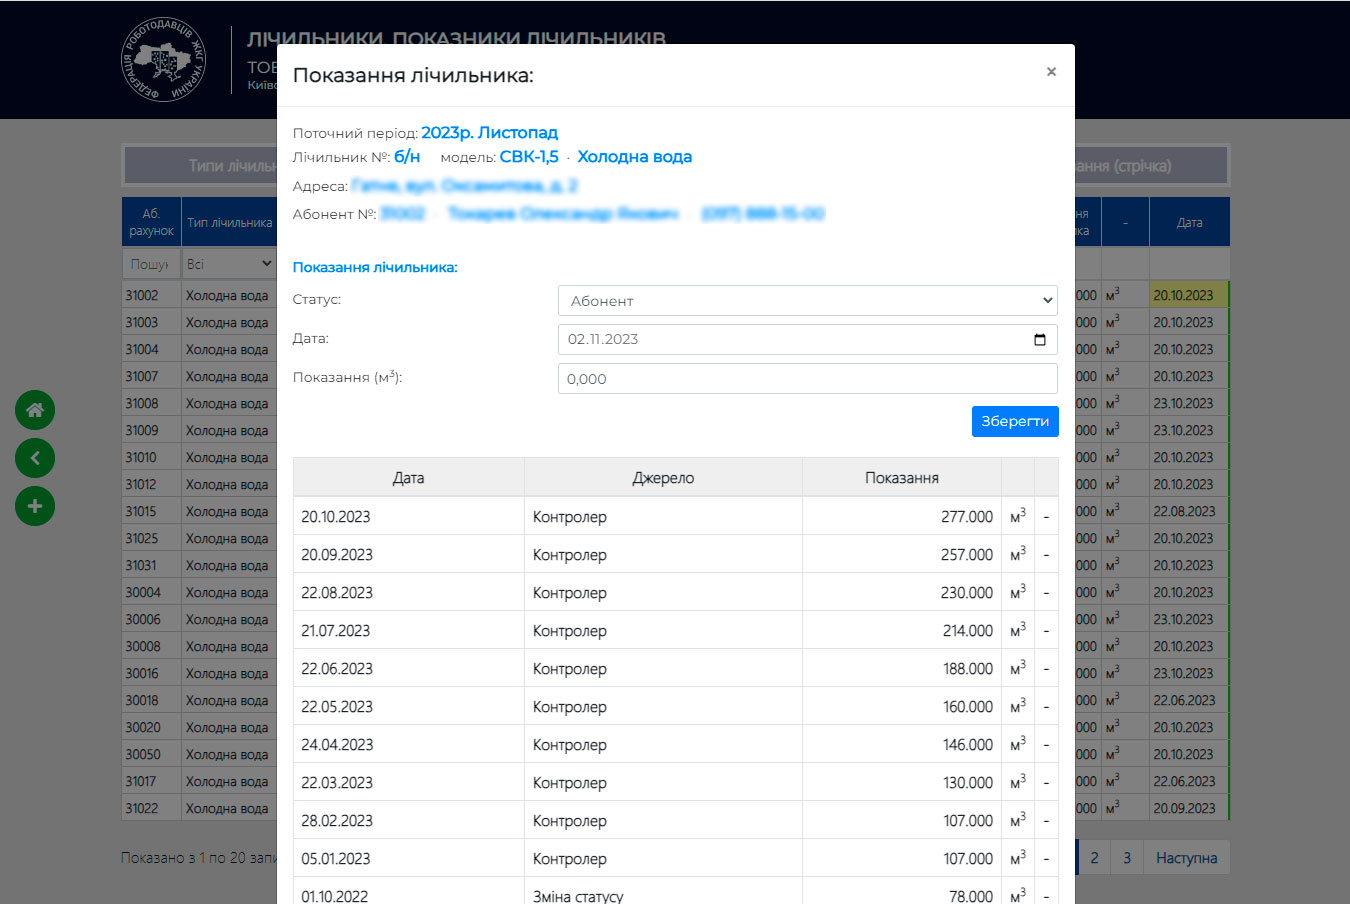Open the Статус dropdown showing Абонент
1350x904 pixels.
pyautogui.click(x=807, y=301)
